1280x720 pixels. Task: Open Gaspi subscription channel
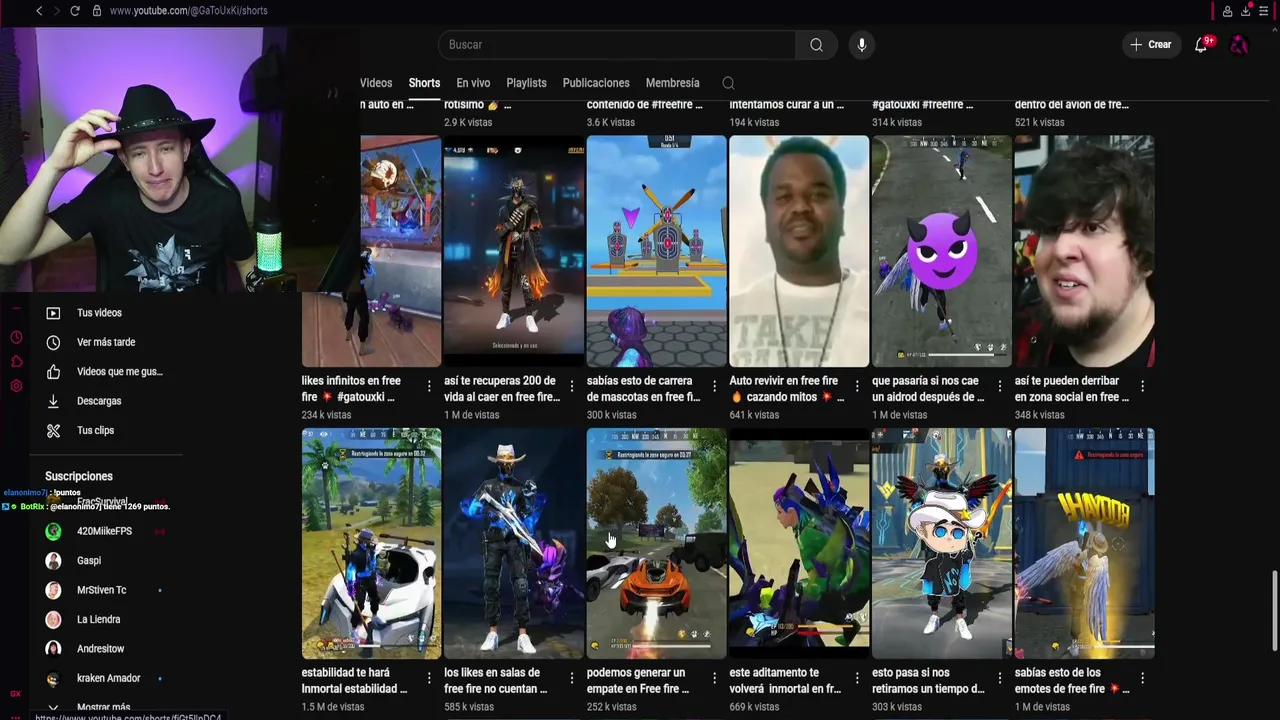(x=88, y=561)
